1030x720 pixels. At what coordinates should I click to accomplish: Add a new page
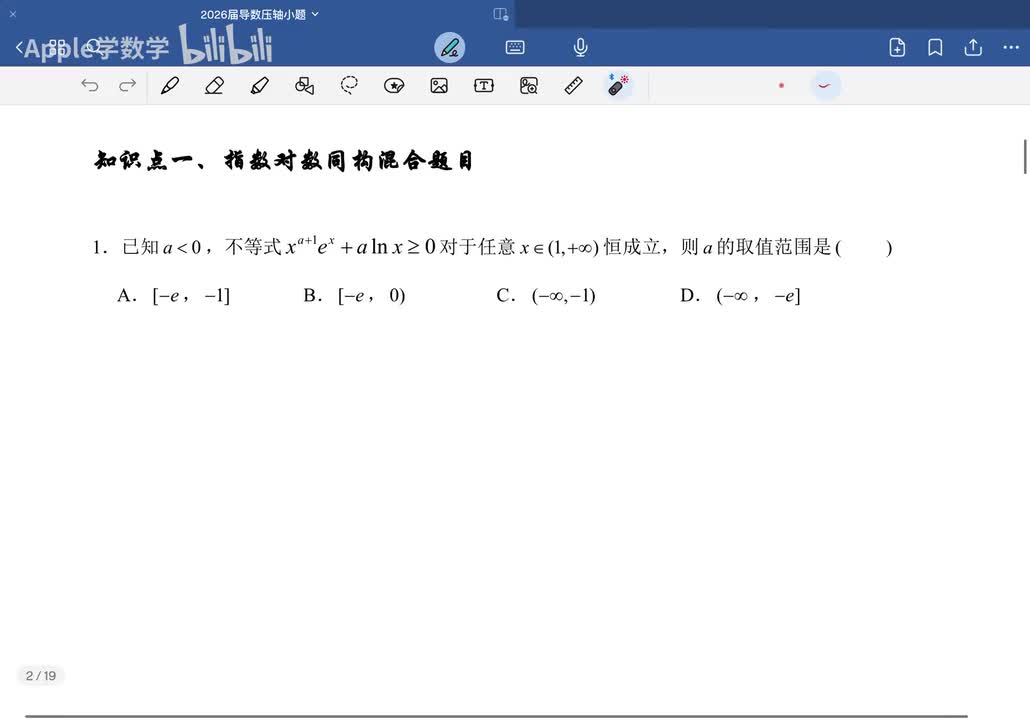(x=897, y=47)
